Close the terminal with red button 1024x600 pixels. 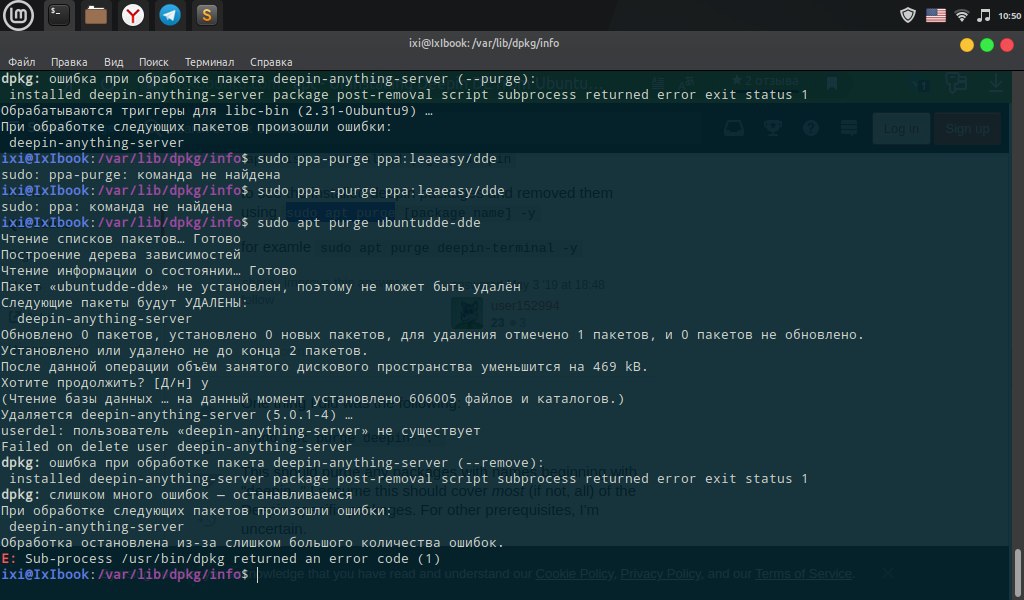(1007, 44)
